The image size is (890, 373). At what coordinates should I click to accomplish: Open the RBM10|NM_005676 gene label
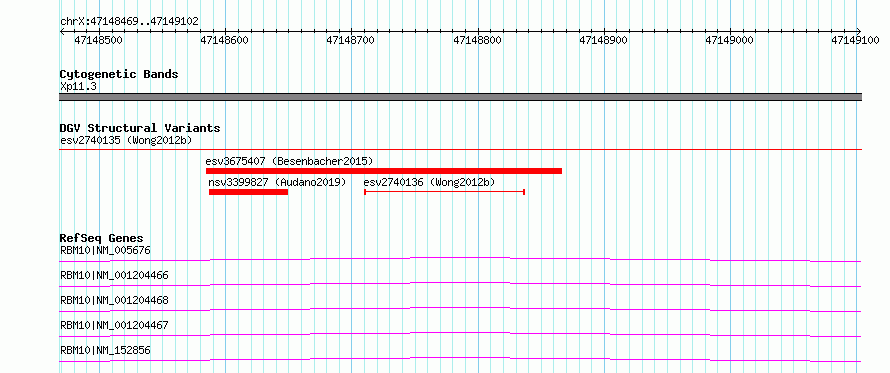coord(106,250)
